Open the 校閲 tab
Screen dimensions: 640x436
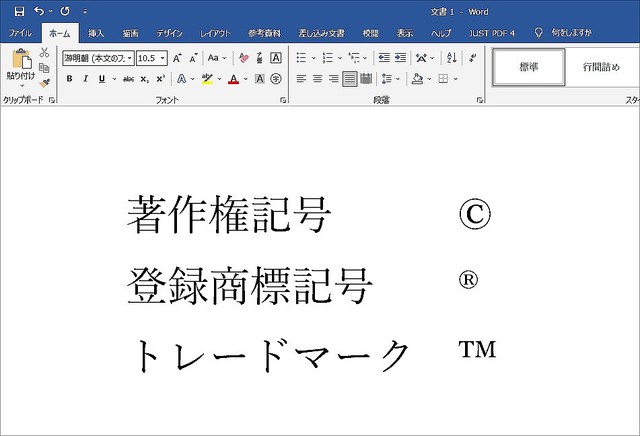coord(371,33)
